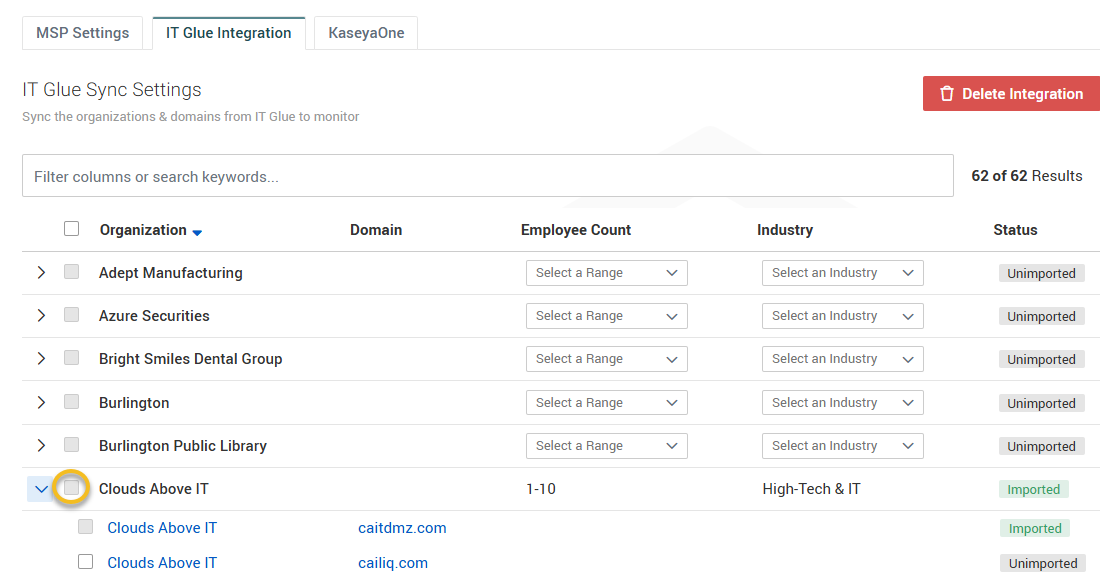The width and height of the screenshot is (1100, 581).
Task: Expand the Burlington Public Library row
Action: click(x=41, y=445)
